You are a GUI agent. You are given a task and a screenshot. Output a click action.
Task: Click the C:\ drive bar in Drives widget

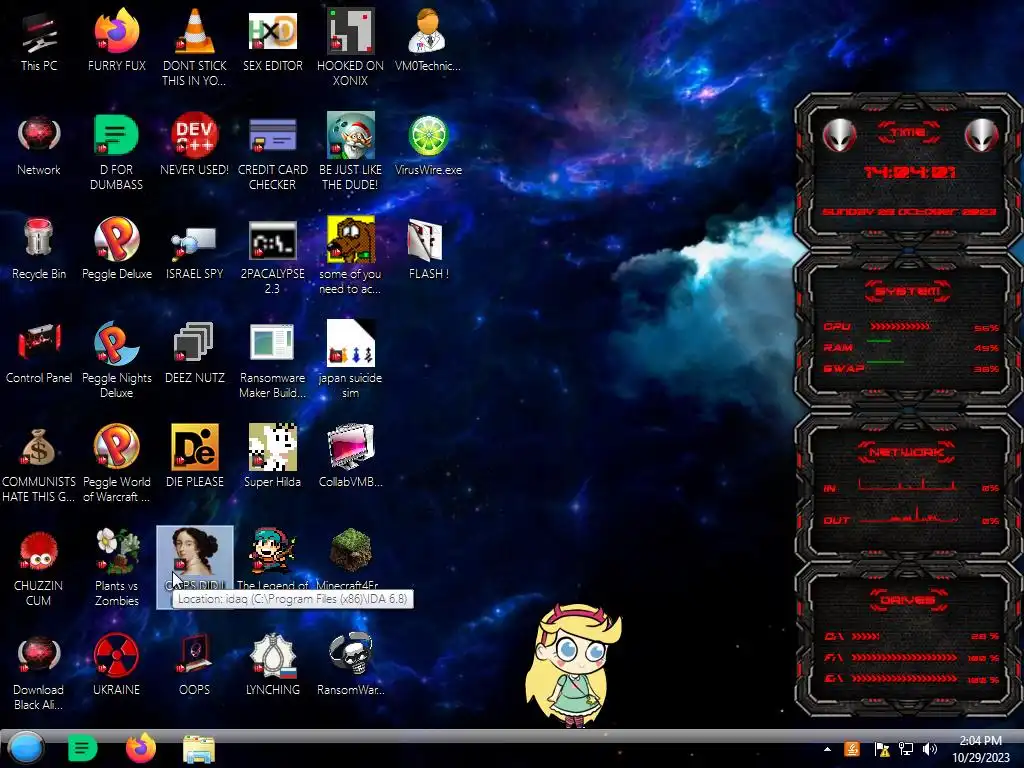(865, 636)
